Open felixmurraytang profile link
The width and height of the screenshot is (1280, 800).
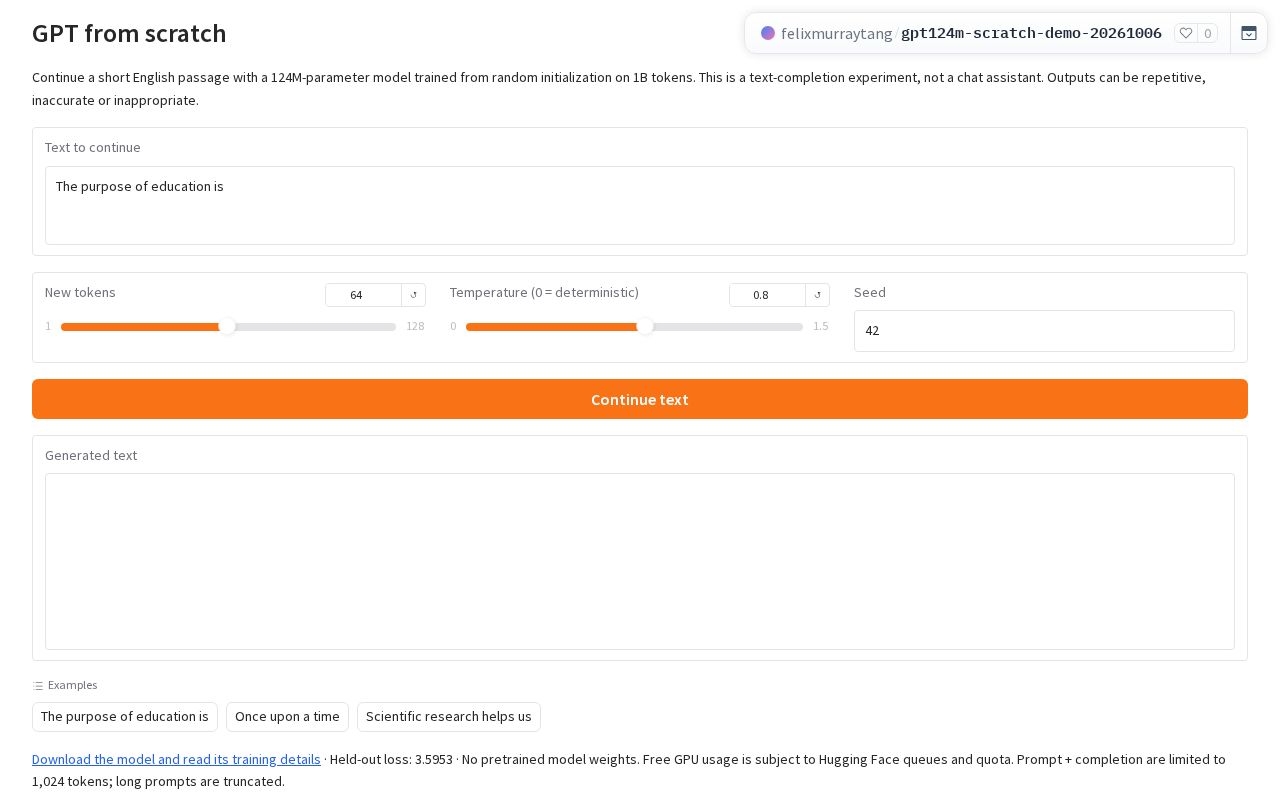(836, 33)
